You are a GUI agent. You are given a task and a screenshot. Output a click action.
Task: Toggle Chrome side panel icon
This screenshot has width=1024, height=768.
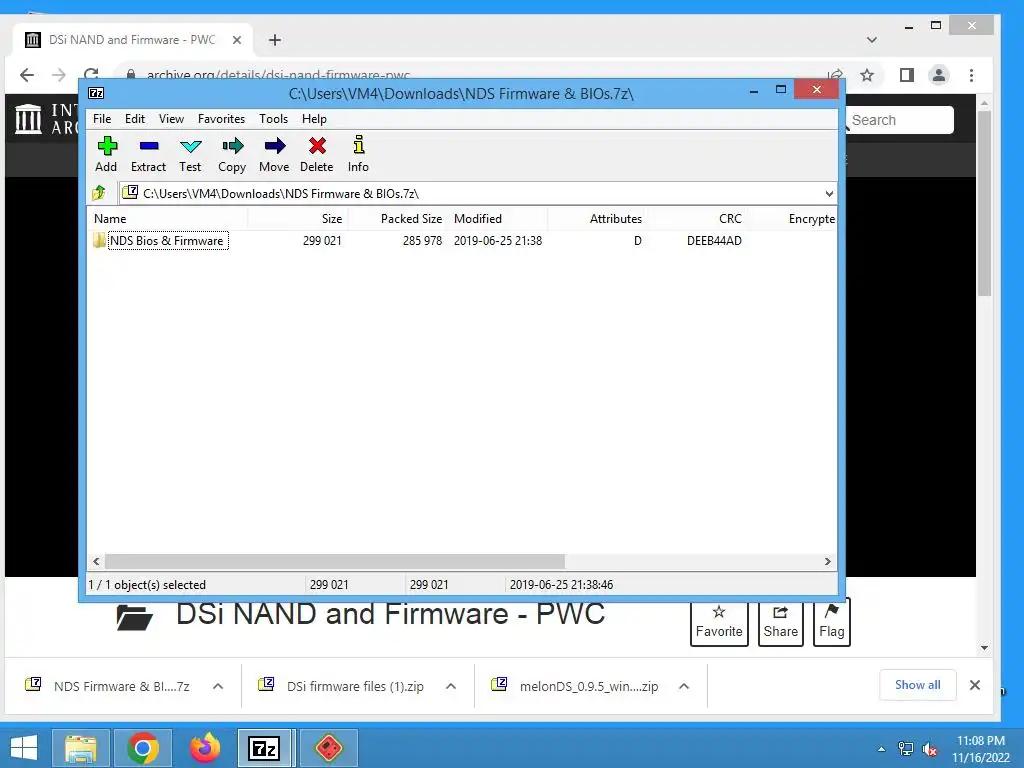tap(906, 75)
